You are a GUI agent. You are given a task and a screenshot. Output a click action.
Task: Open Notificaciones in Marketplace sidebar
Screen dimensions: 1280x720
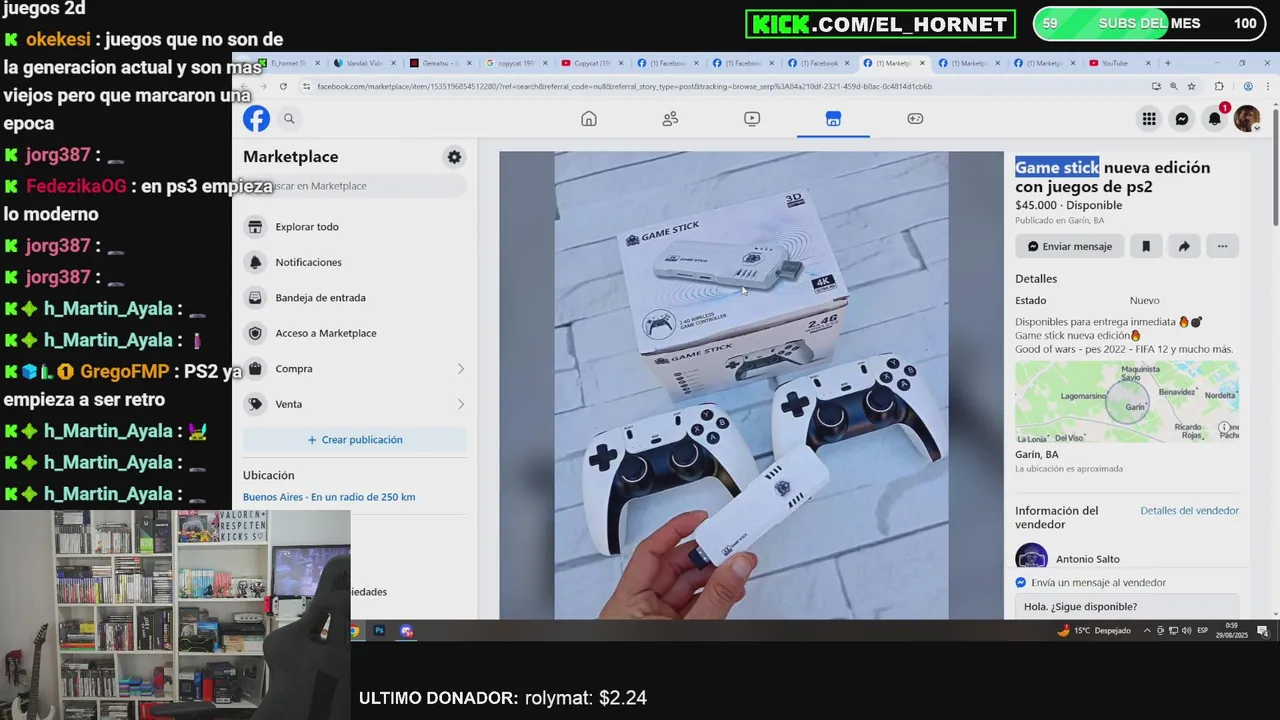click(x=355, y=262)
